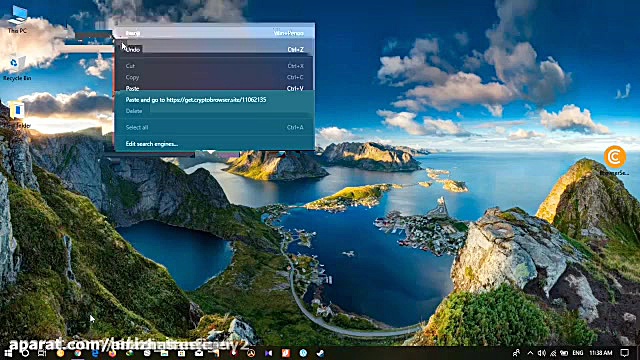
Task: Open Mail app from the taskbar
Action: pyautogui.click(x=199, y=353)
